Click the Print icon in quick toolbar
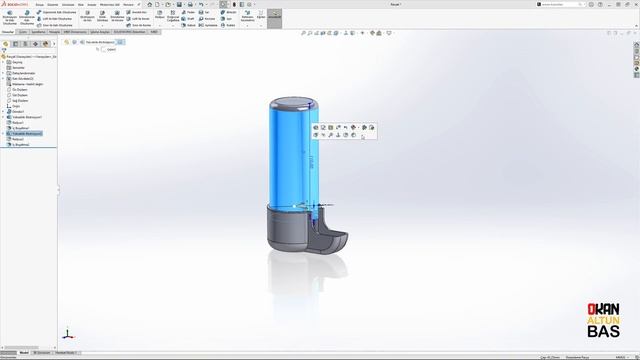This screenshot has height=360, width=640. pos(190,4)
